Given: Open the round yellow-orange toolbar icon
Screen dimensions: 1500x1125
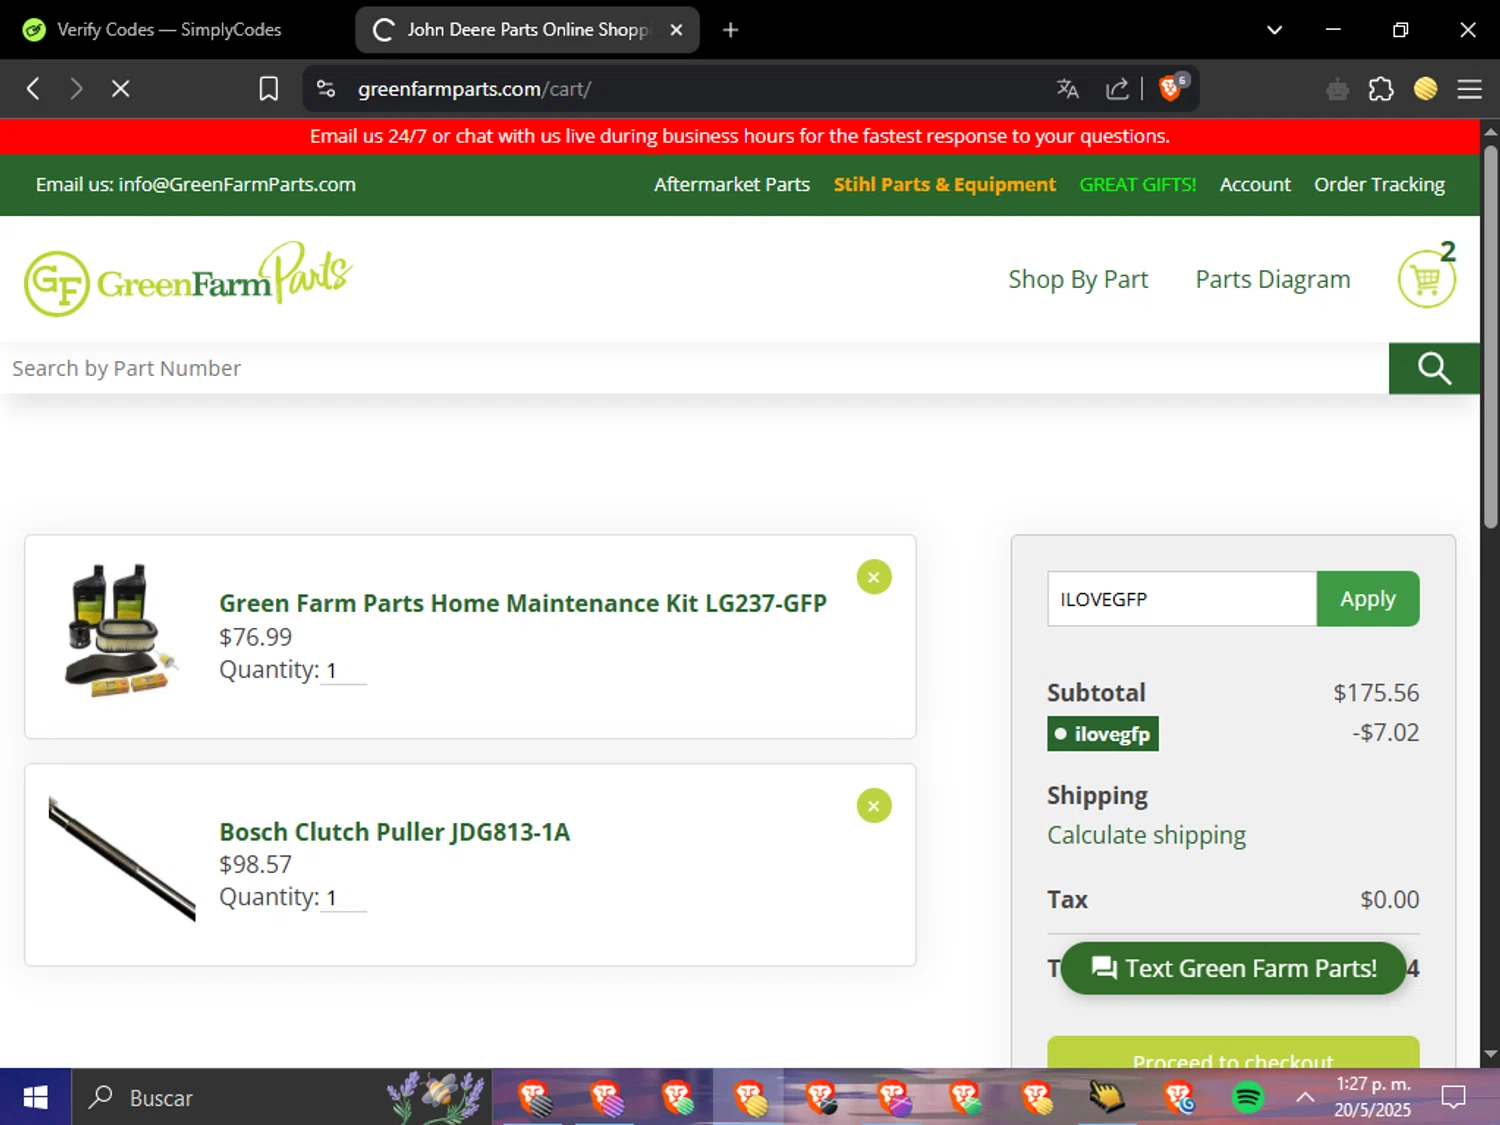Looking at the screenshot, I should (x=1425, y=89).
